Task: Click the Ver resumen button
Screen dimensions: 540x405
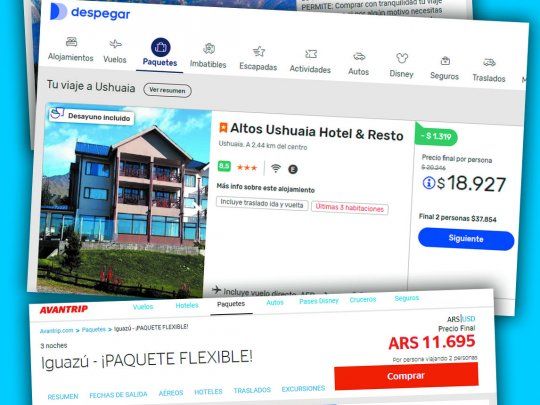Action: click(x=167, y=90)
